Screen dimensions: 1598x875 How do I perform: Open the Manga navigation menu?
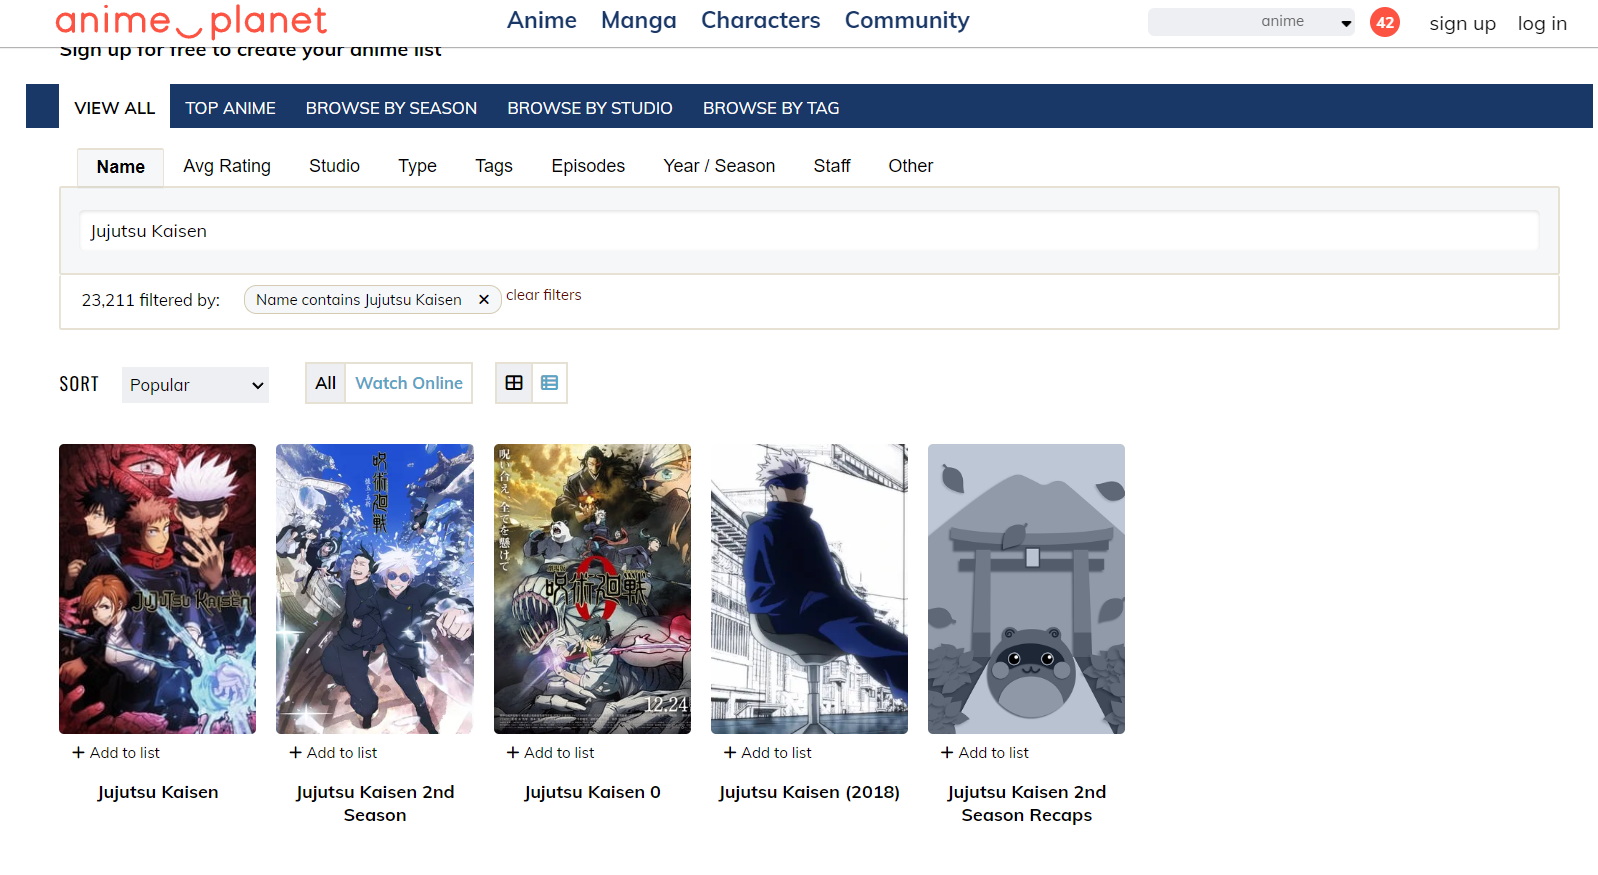pyautogui.click(x=638, y=20)
